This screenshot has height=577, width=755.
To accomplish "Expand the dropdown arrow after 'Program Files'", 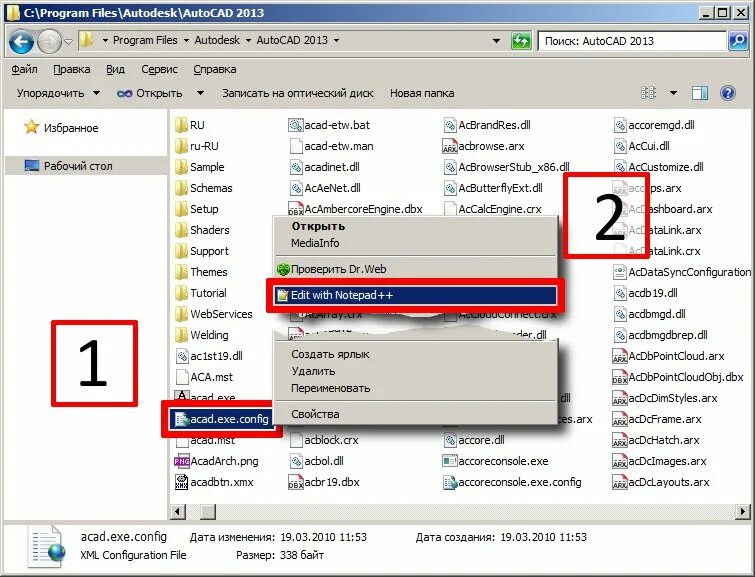I will (186, 40).
